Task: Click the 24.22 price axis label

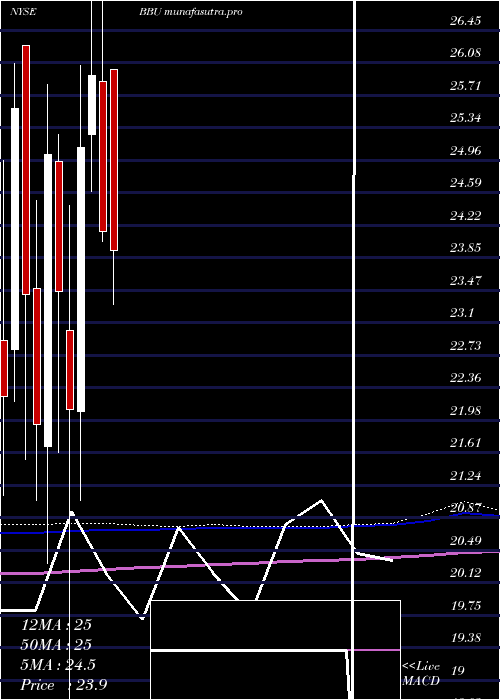Action: tap(465, 216)
